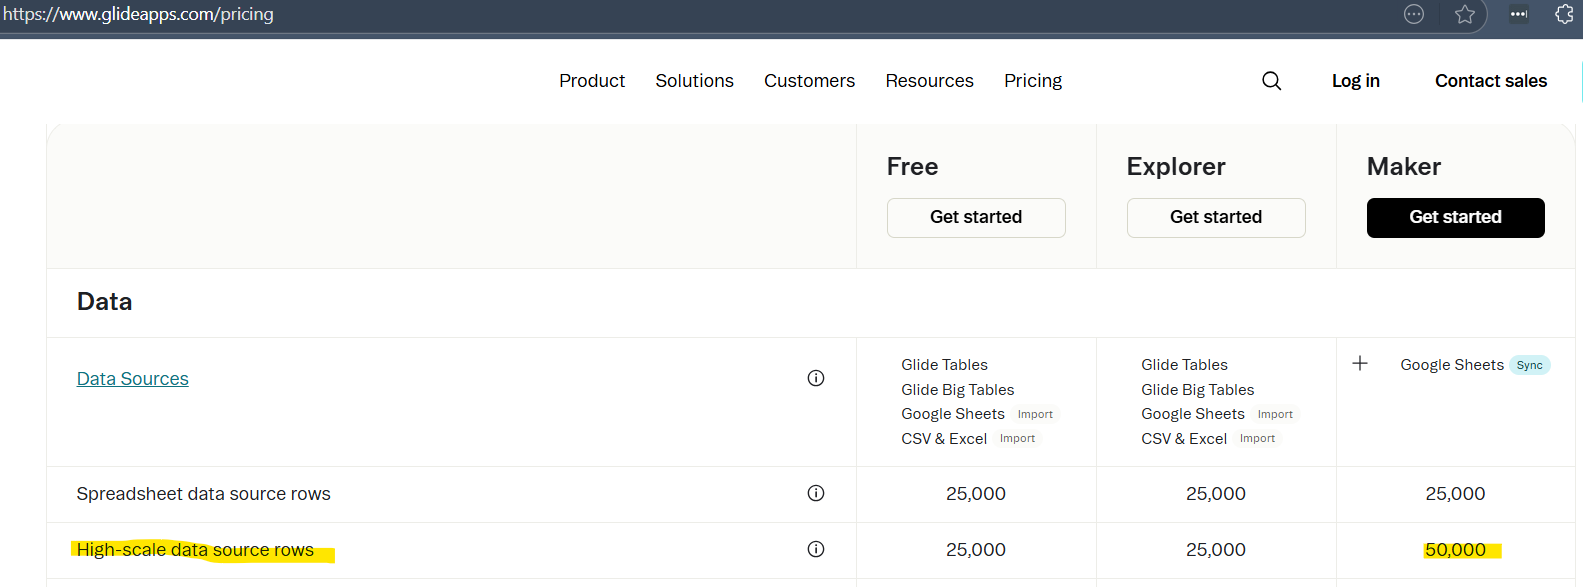Click the Log in link
This screenshot has height=587, width=1583.
[x=1355, y=81]
